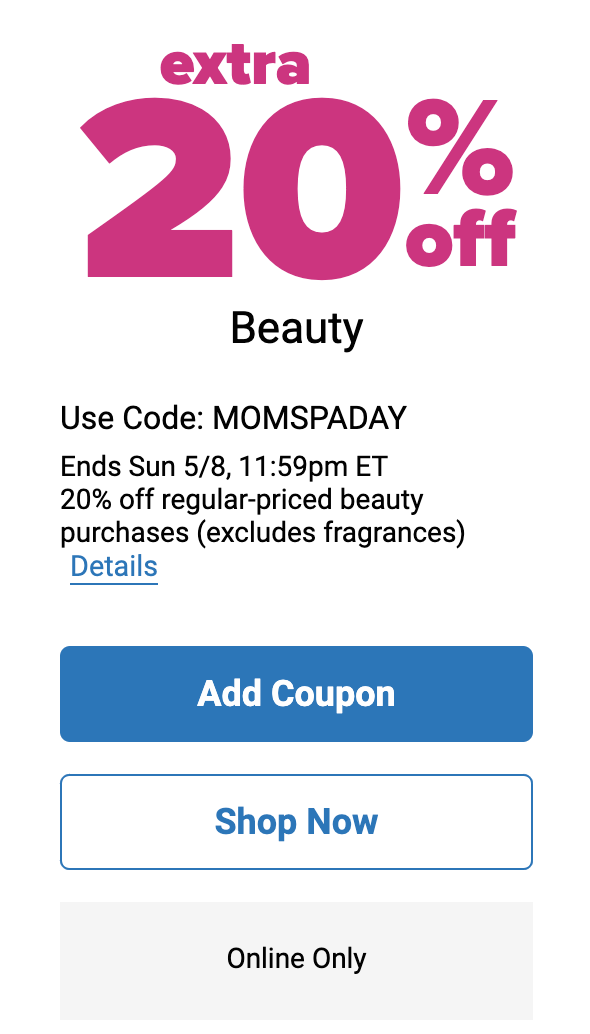Click the word 'Coupon' on blue button
This screenshot has height=1034, width=590.
tap(333, 695)
